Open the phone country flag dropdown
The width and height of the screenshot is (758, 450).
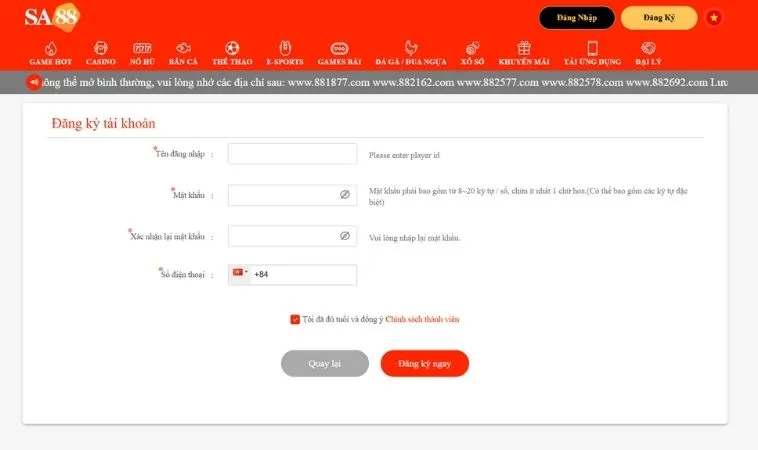pyautogui.click(x=240, y=273)
